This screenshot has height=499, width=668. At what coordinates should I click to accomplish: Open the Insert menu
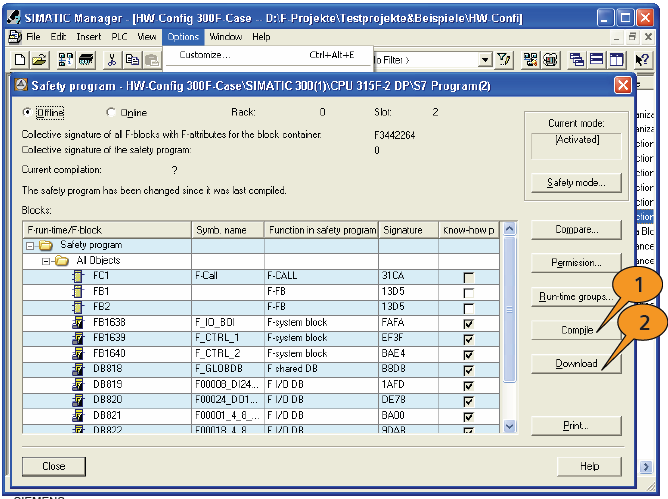click(x=89, y=37)
